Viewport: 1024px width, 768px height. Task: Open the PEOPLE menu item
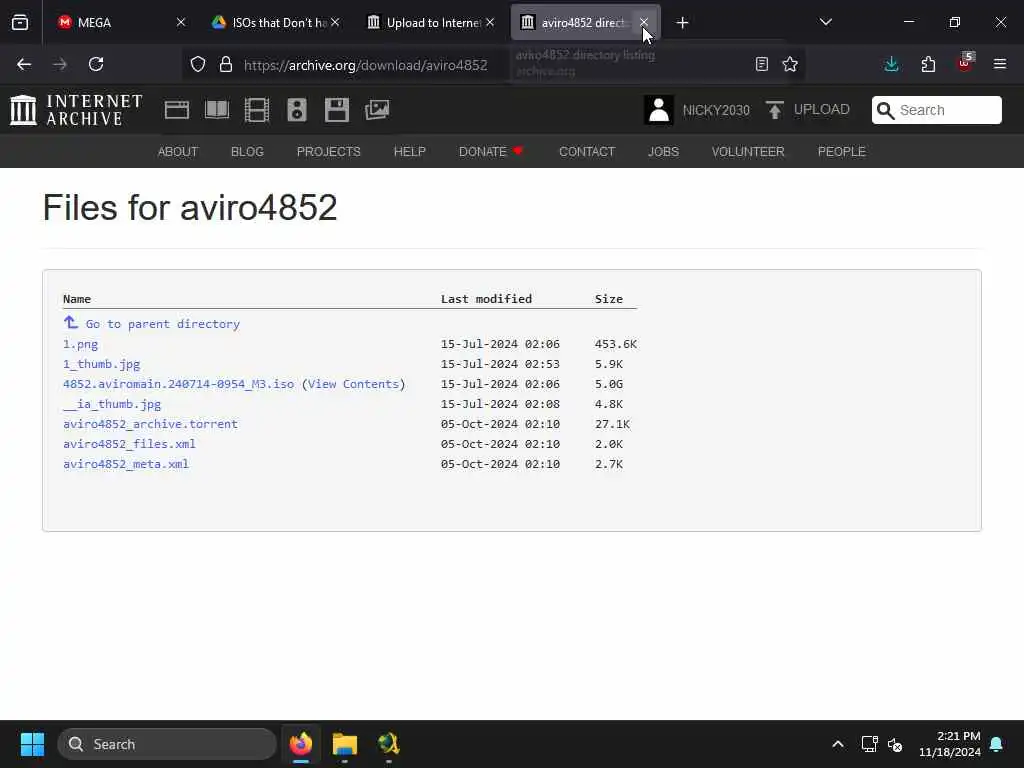(x=842, y=152)
